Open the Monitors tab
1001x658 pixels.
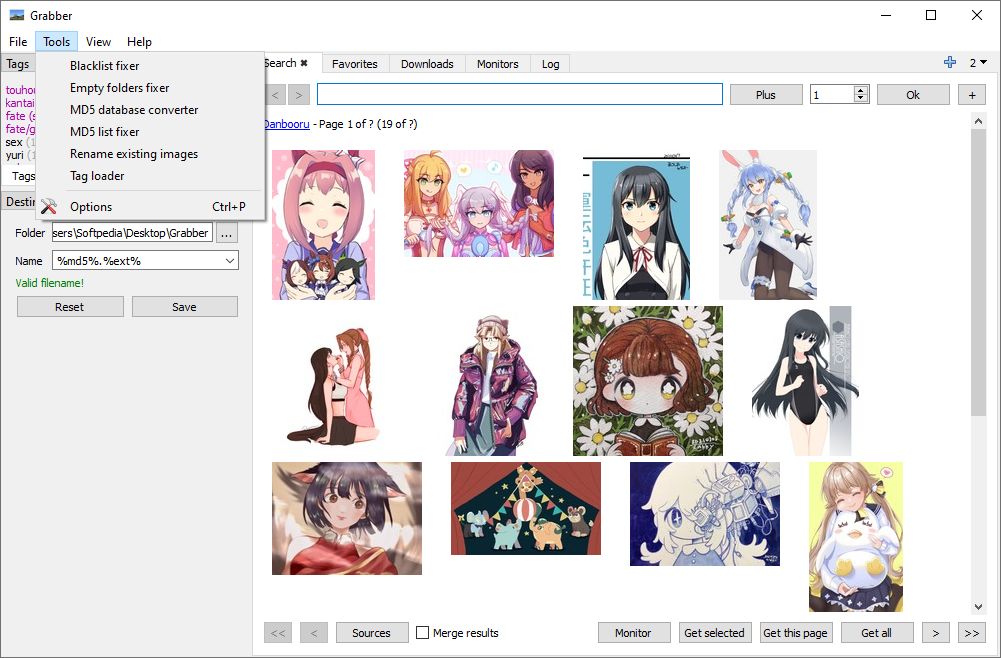tap(497, 64)
